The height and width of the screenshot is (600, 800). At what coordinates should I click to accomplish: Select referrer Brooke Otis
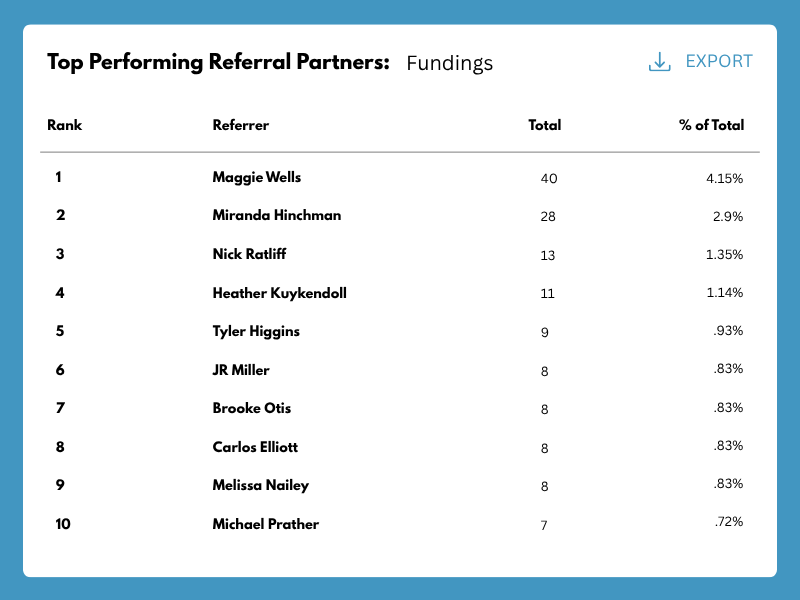(252, 408)
